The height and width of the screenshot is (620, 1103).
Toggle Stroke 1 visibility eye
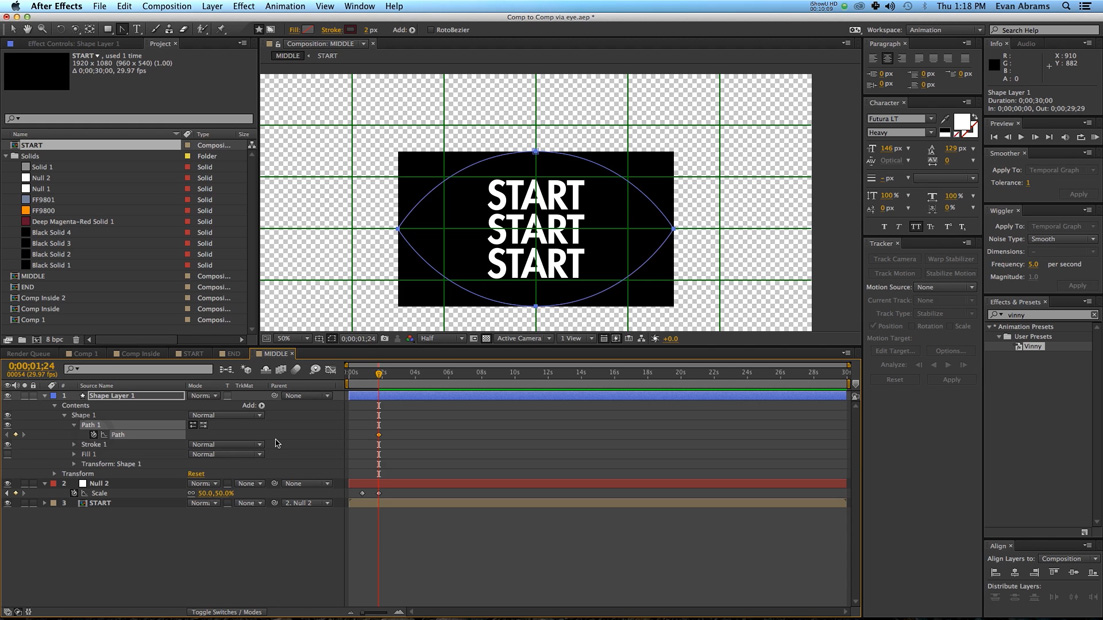pos(8,445)
